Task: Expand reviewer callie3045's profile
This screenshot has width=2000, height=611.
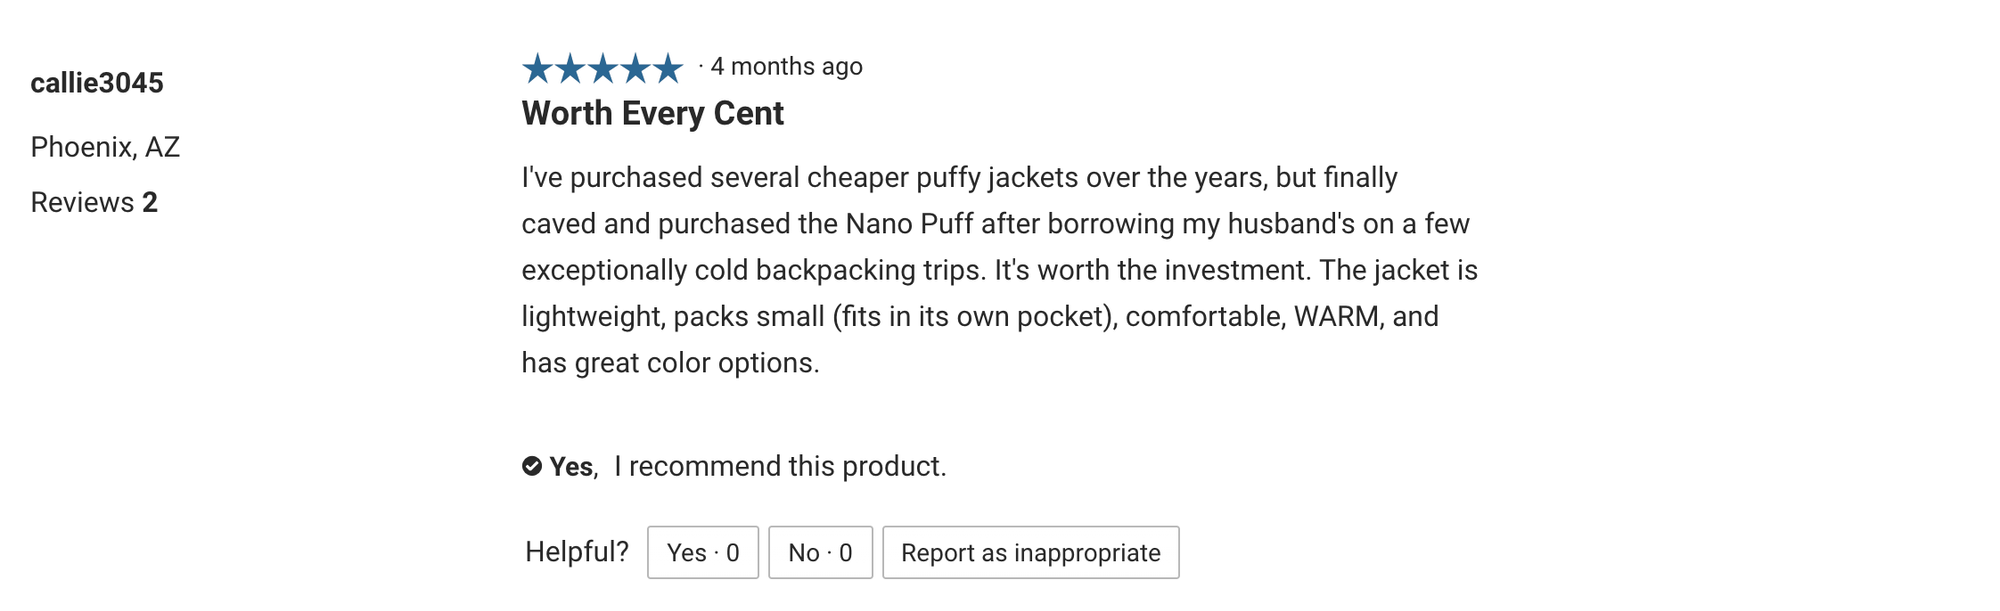Action: (x=99, y=83)
